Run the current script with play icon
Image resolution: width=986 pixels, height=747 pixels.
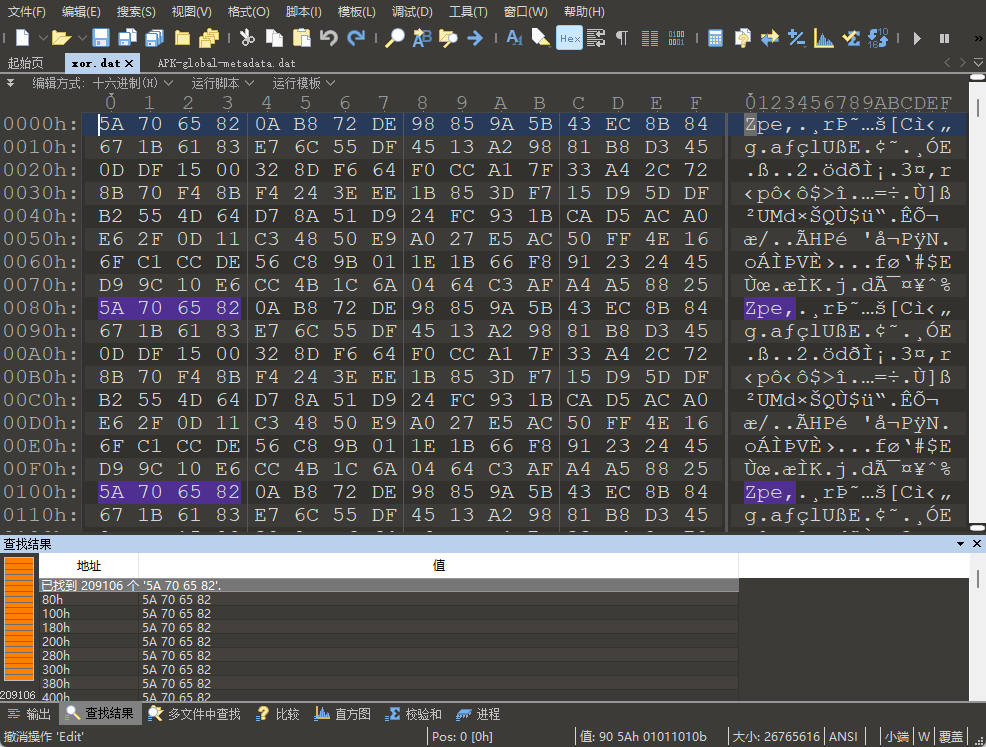(916, 38)
